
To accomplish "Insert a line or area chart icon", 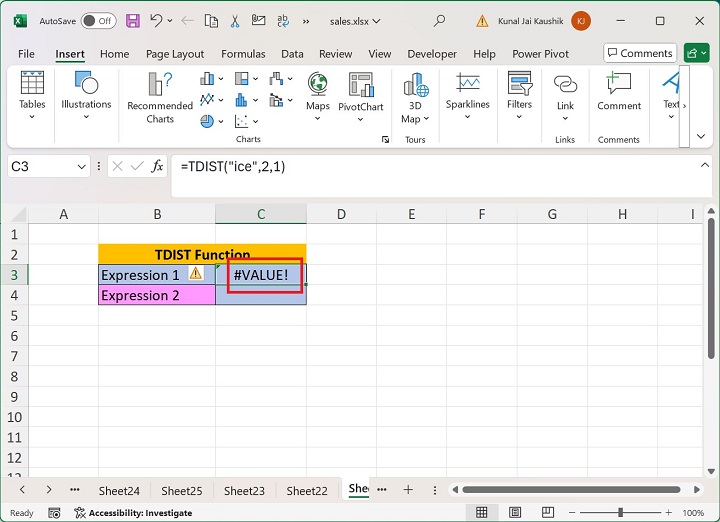I will 207,99.
